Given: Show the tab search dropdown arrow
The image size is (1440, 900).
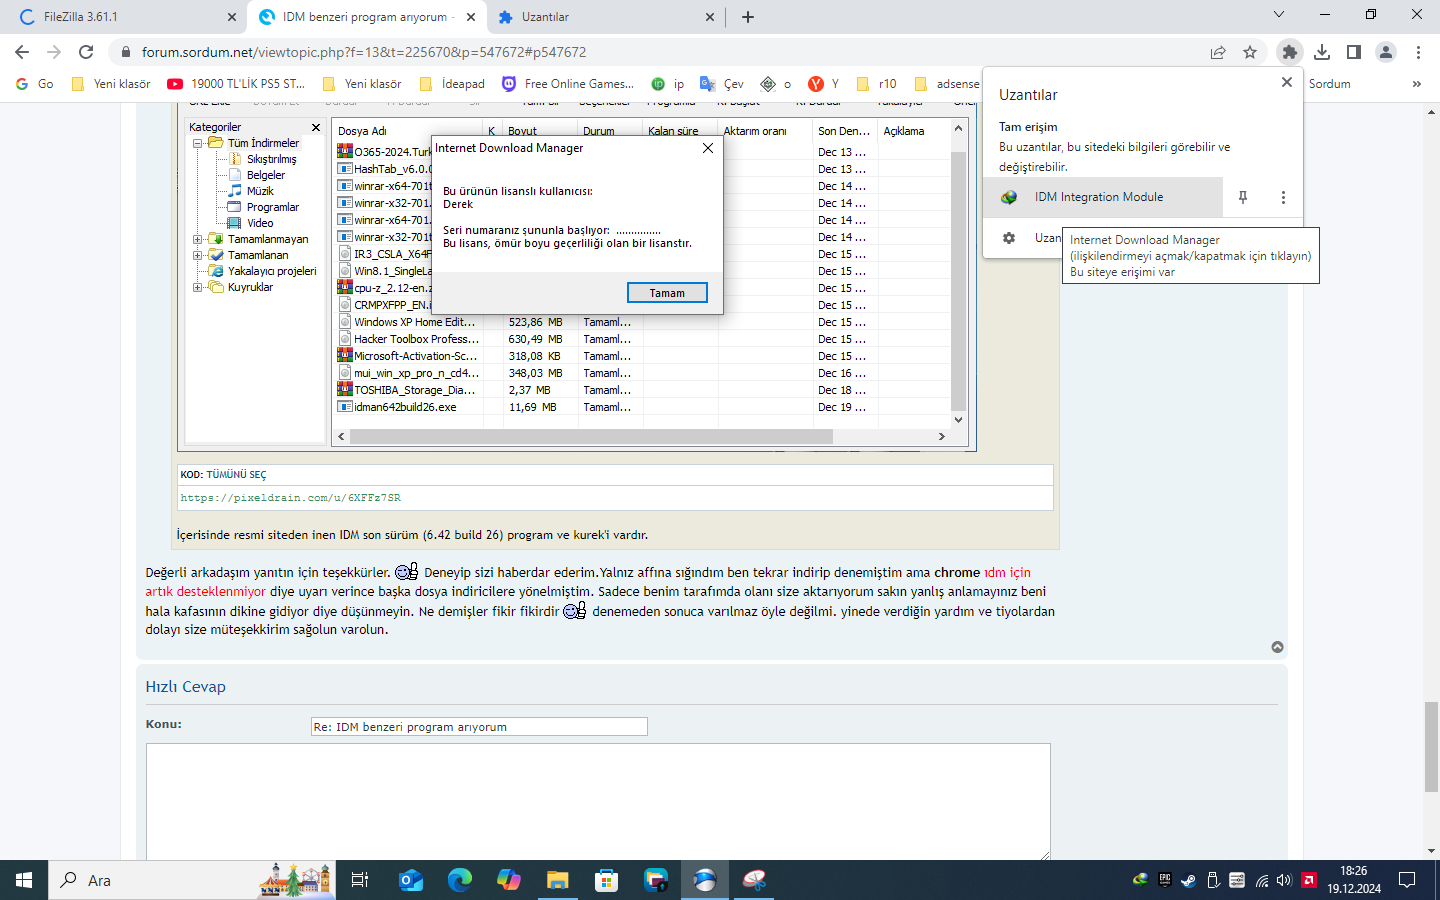Looking at the screenshot, I should coord(1278,14).
